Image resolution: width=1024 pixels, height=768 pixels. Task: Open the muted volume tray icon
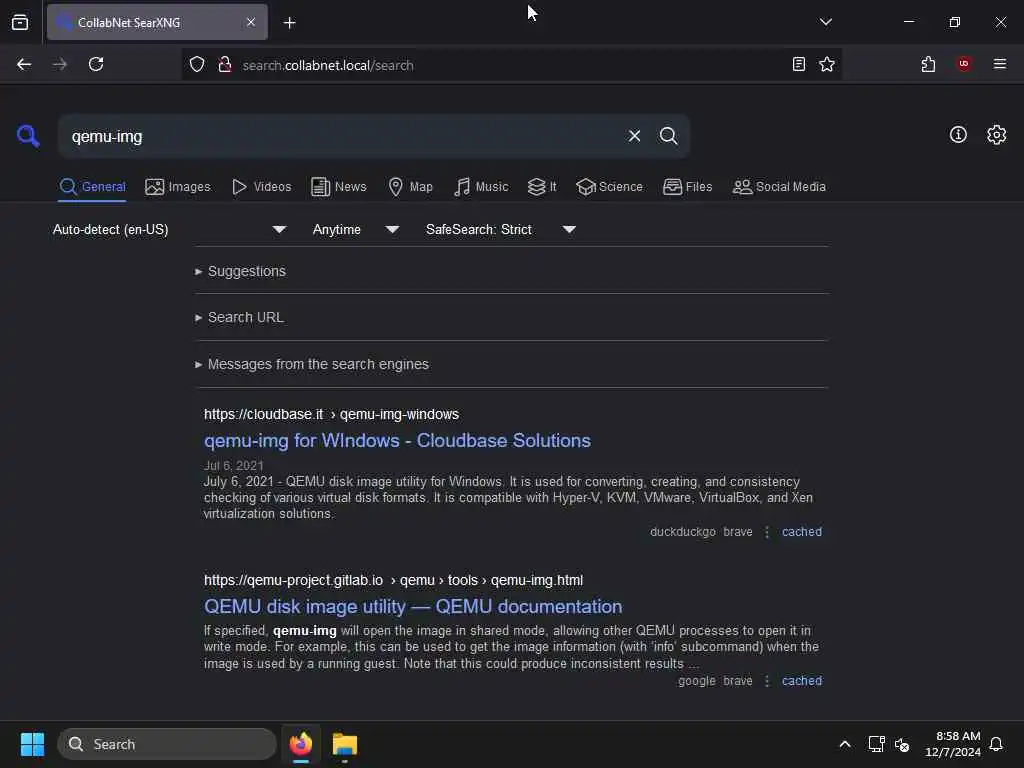coord(902,744)
